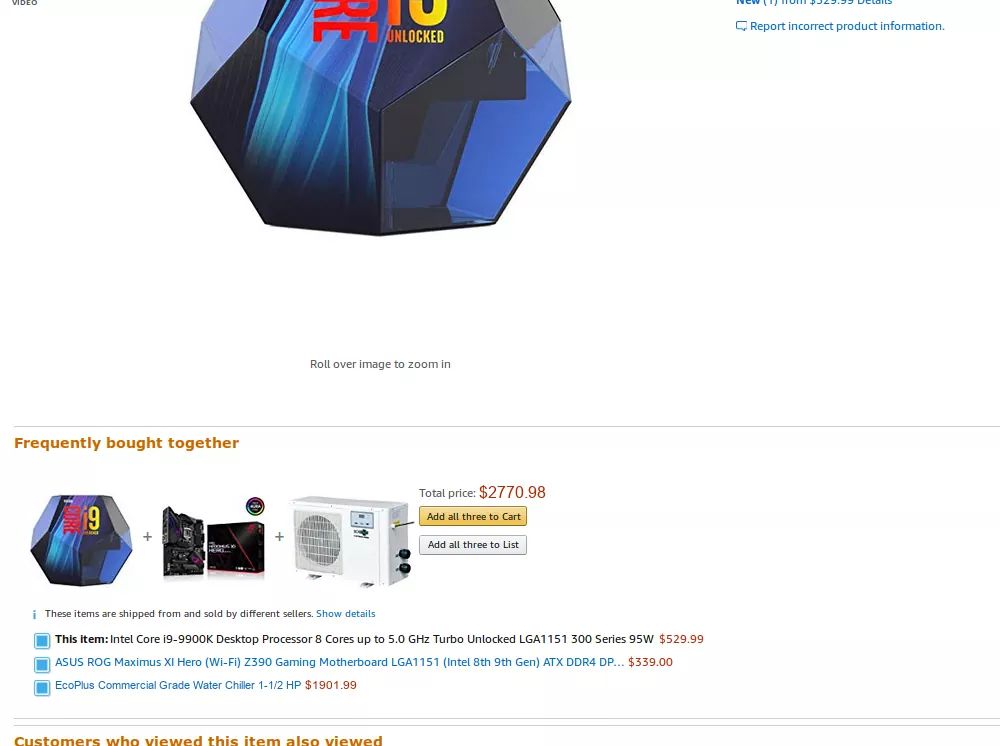Click Report incorrect product information link
This screenshot has width=1000, height=746.
click(x=847, y=26)
